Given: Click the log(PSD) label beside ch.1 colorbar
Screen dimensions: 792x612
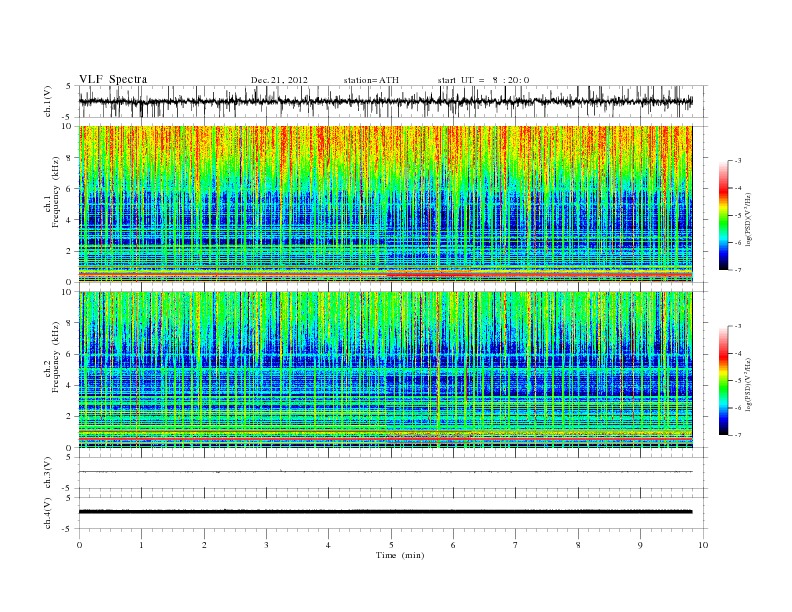Looking at the screenshot, I should click(749, 218).
